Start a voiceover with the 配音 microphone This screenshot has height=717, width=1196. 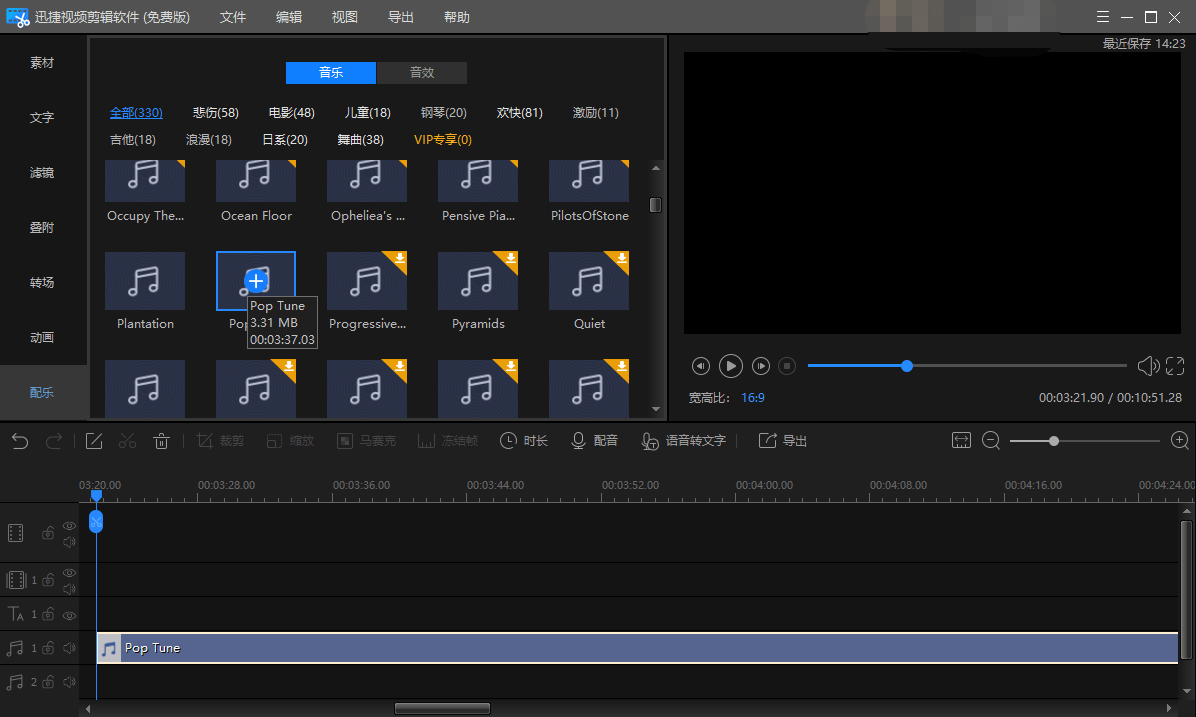click(x=594, y=441)
